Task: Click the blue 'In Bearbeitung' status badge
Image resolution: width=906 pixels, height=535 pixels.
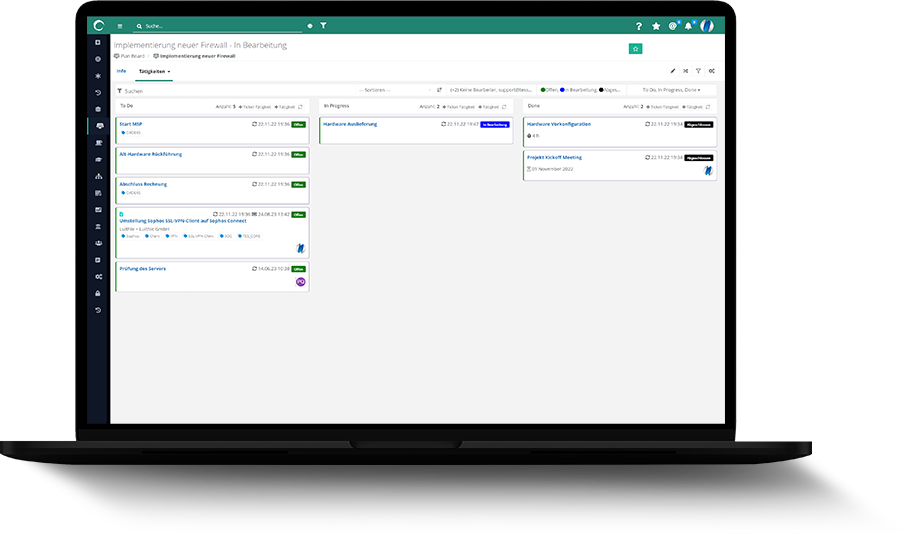Action: (x=495, y=125)
